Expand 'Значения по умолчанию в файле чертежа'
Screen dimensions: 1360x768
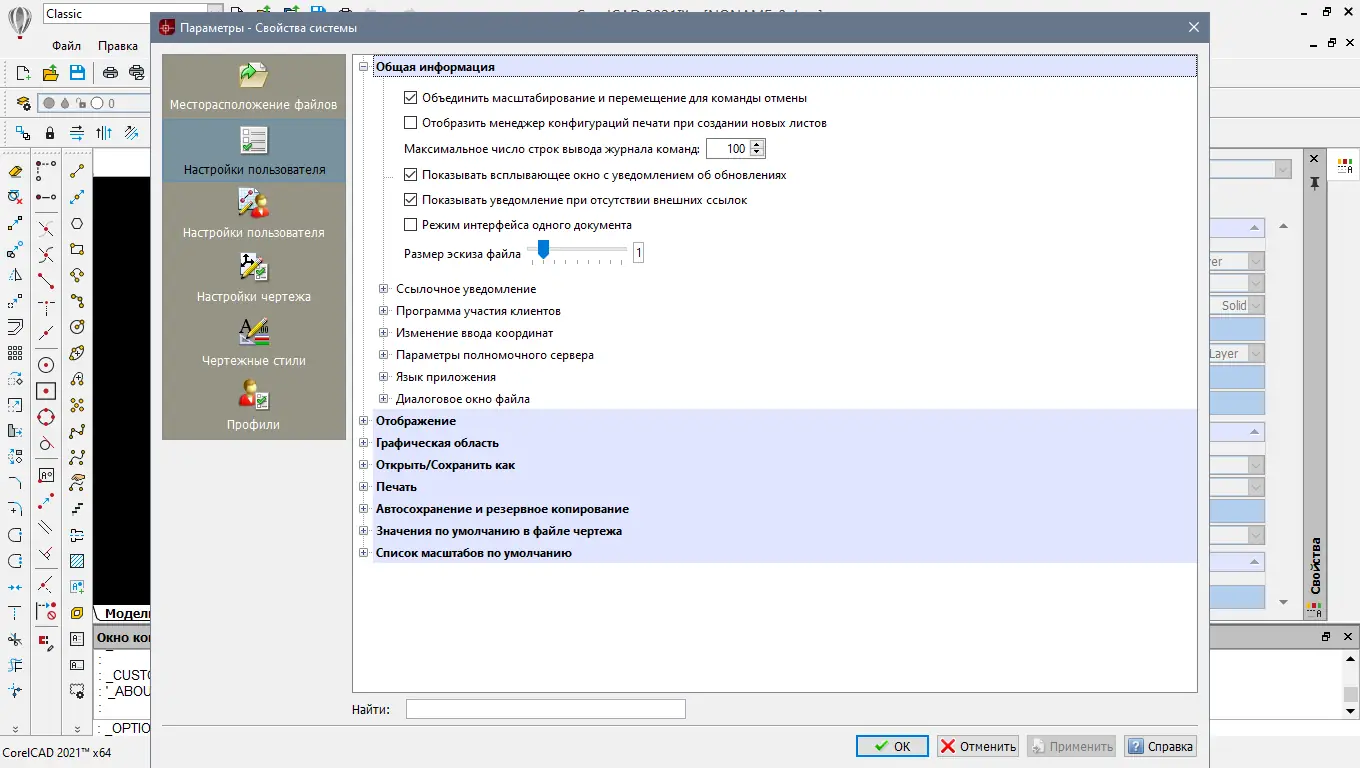pos(364,531)
